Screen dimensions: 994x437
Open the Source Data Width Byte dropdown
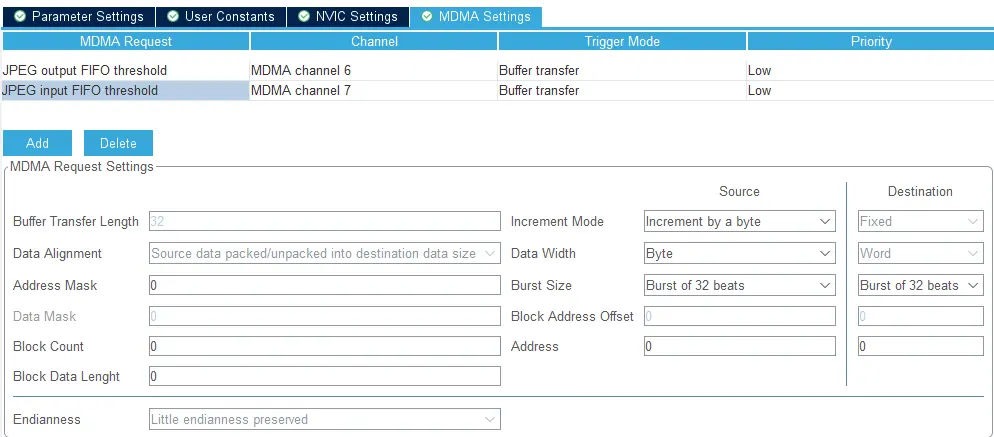point(740,253)
